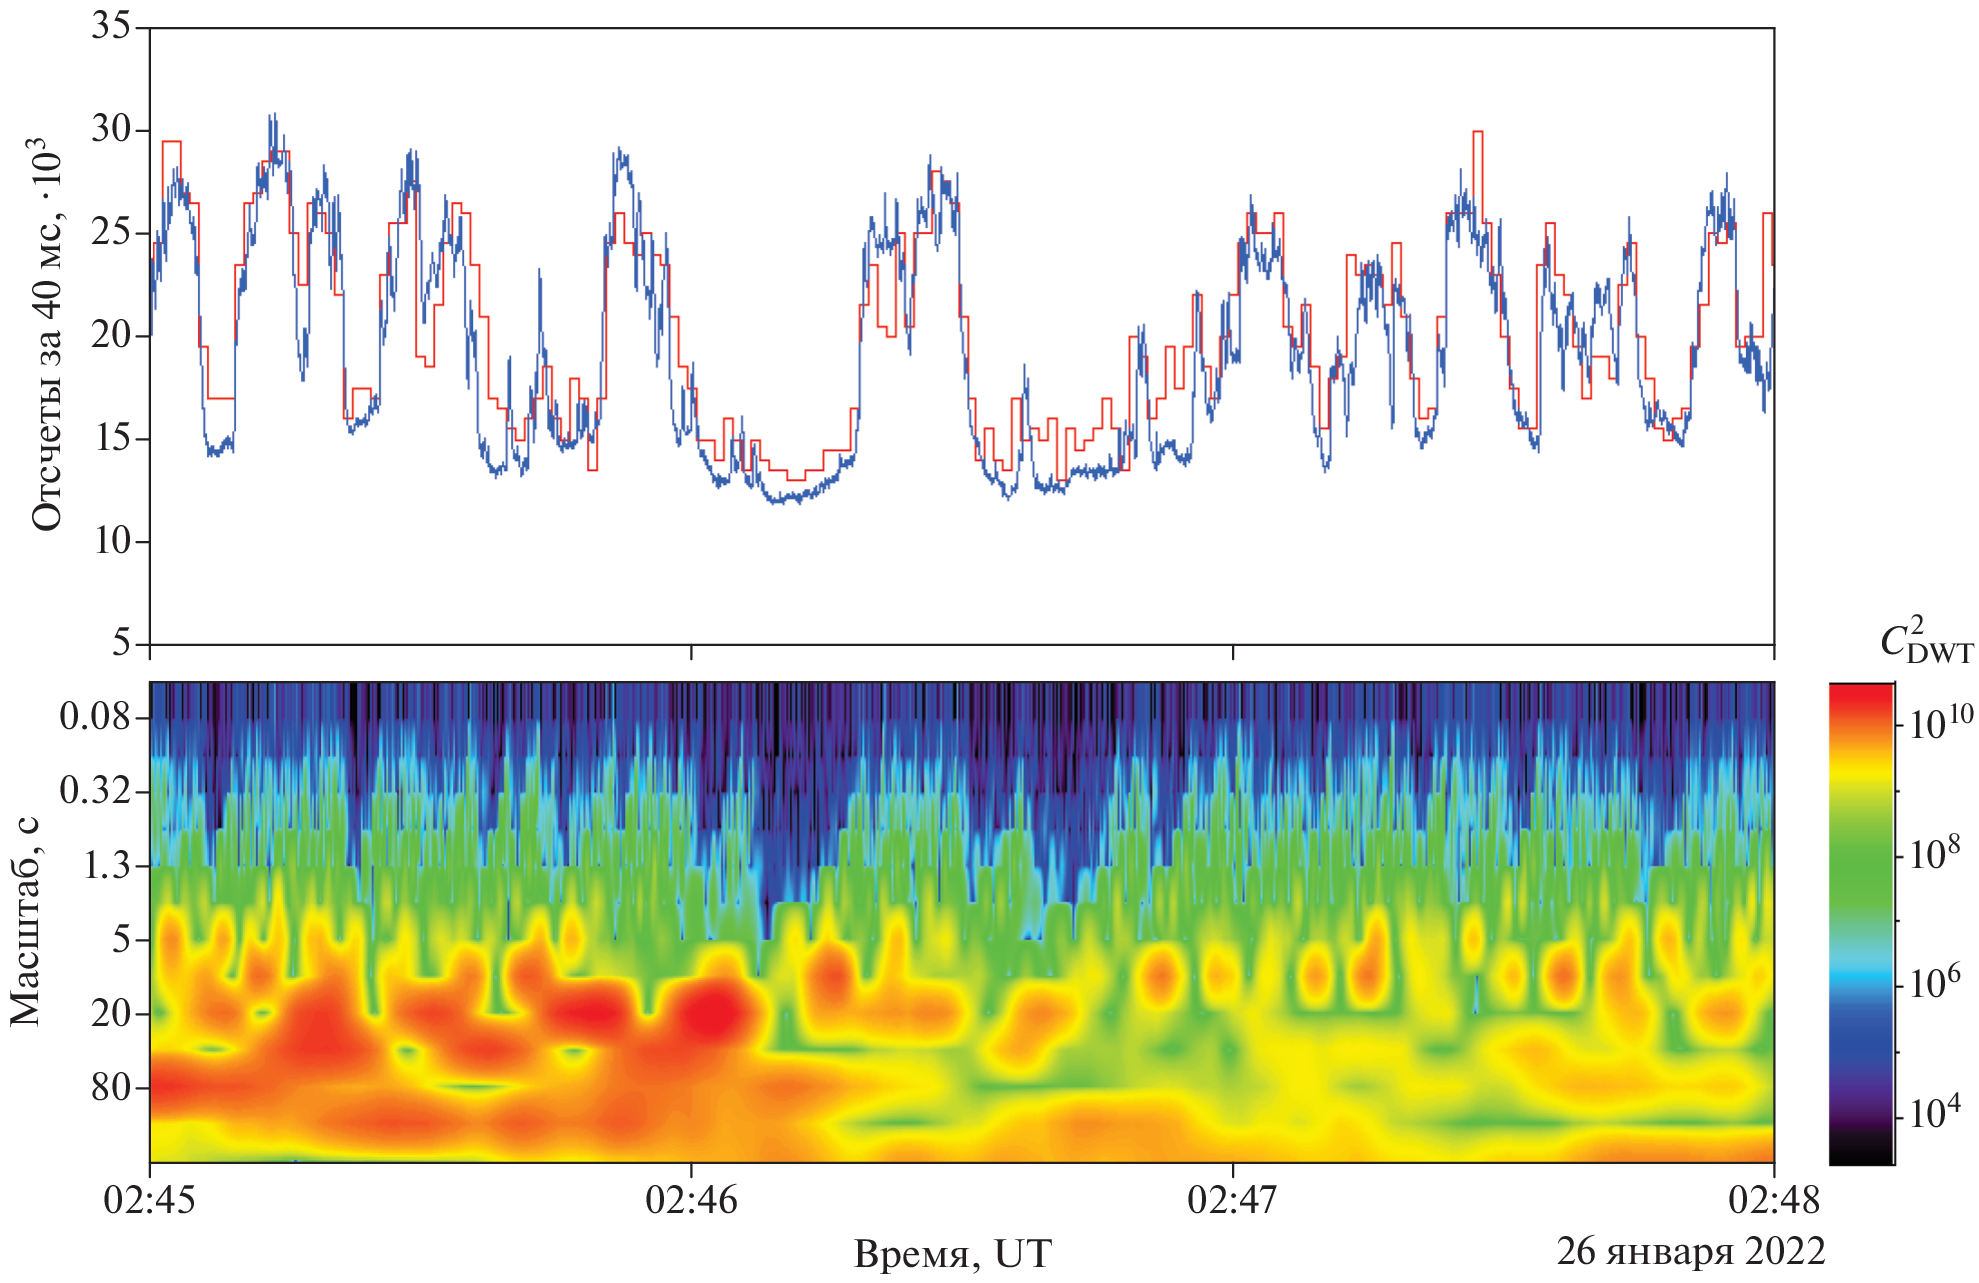
Task: Click the 35 tick on upper y-axis
Action: [x=111, y=26]
